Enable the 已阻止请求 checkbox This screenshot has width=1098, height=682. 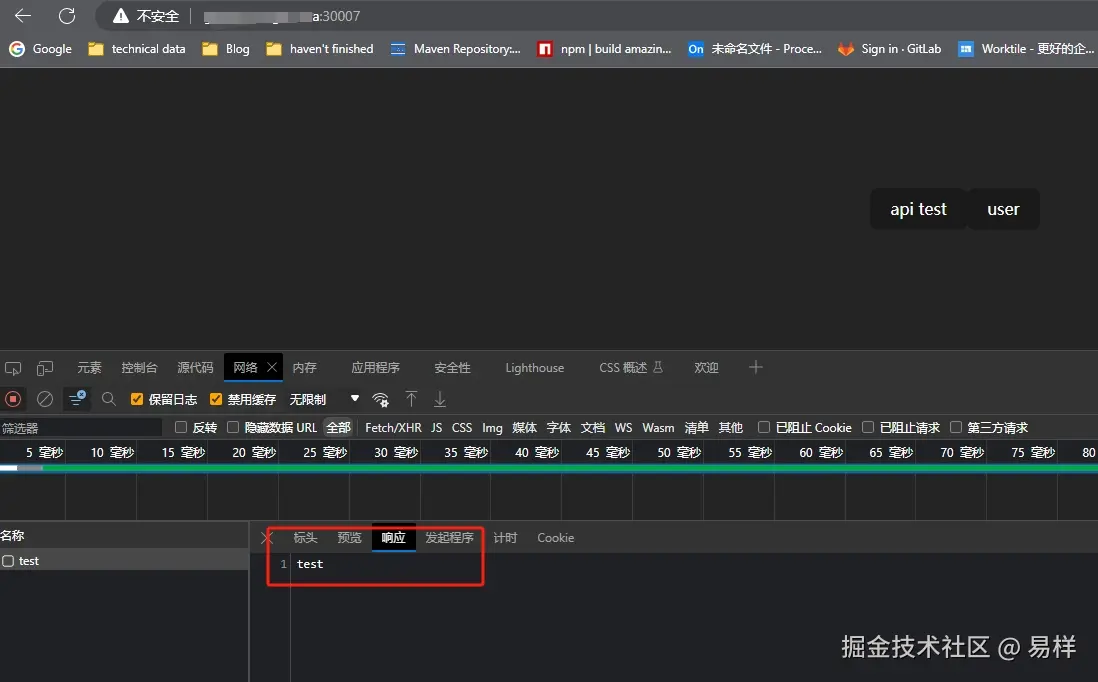pyautogui.click(x=868, y=427)
